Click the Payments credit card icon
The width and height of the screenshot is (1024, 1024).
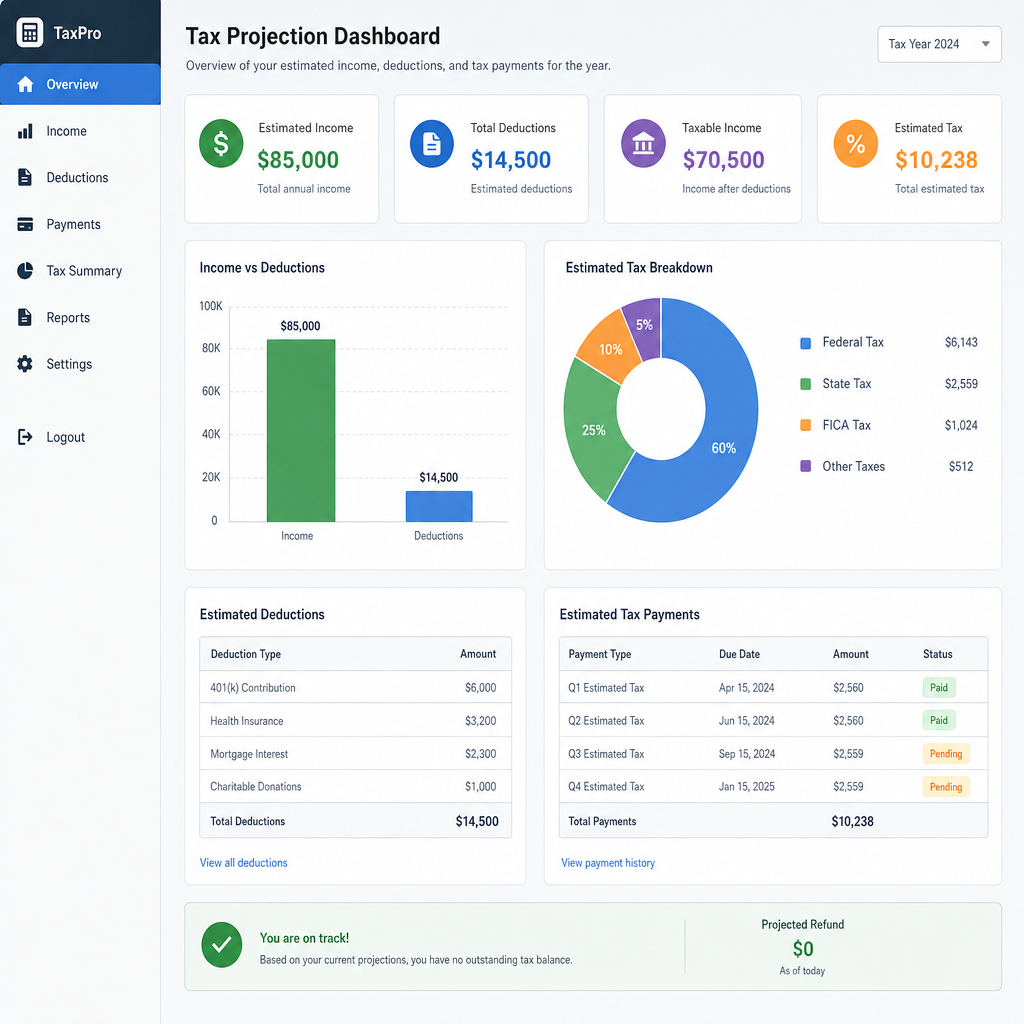tap(25, 224)
